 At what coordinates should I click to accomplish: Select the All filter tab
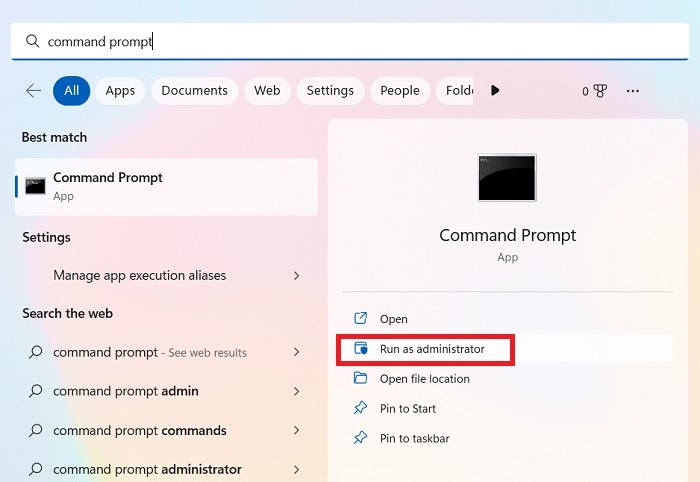point(71,91)
